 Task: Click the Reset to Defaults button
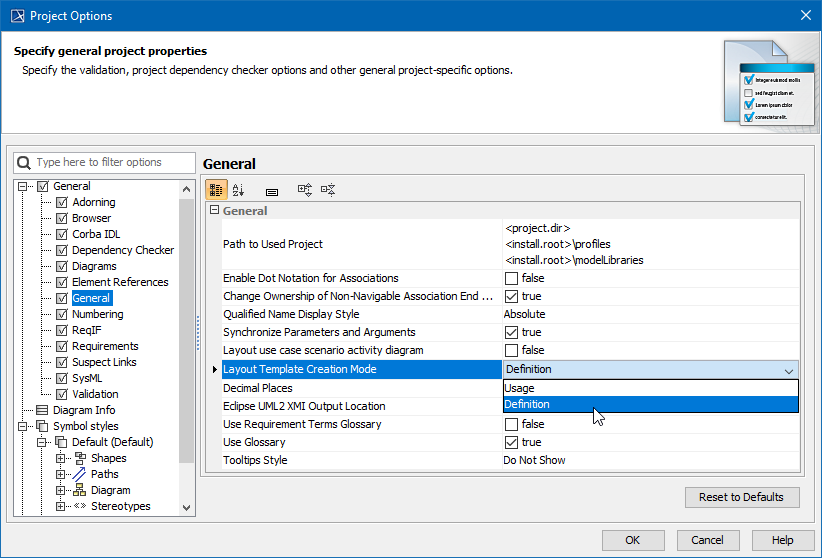pyautogui.click(x=741, y=497)
